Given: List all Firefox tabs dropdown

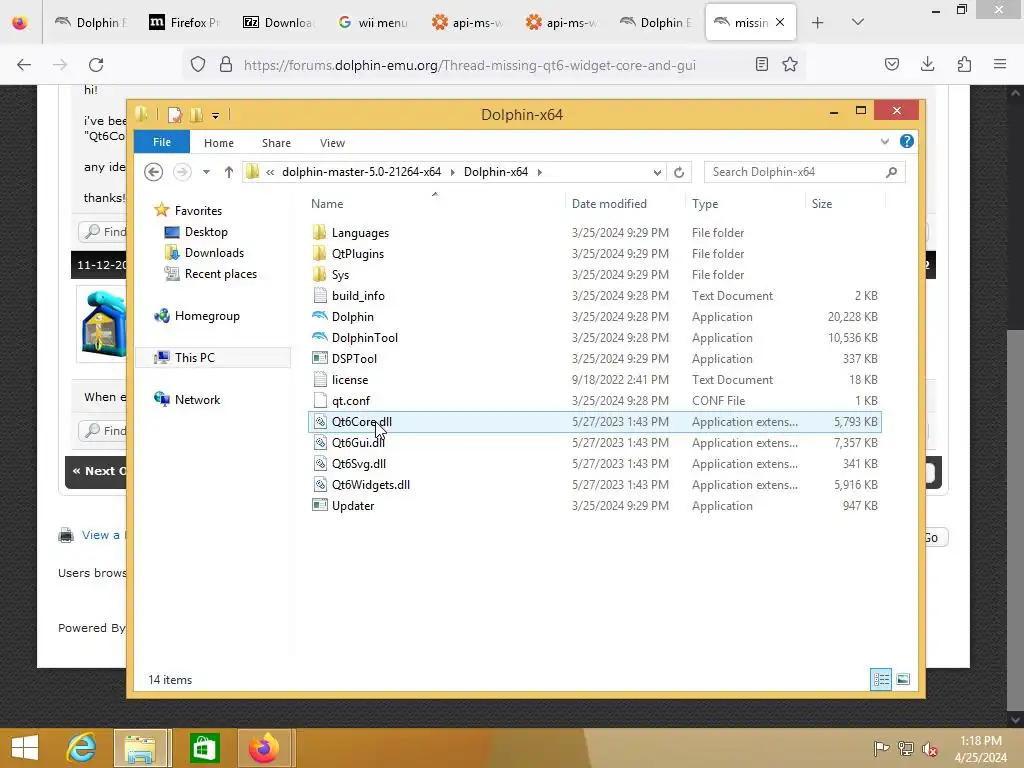Looking at the screenshot, I should coord(857,22).
